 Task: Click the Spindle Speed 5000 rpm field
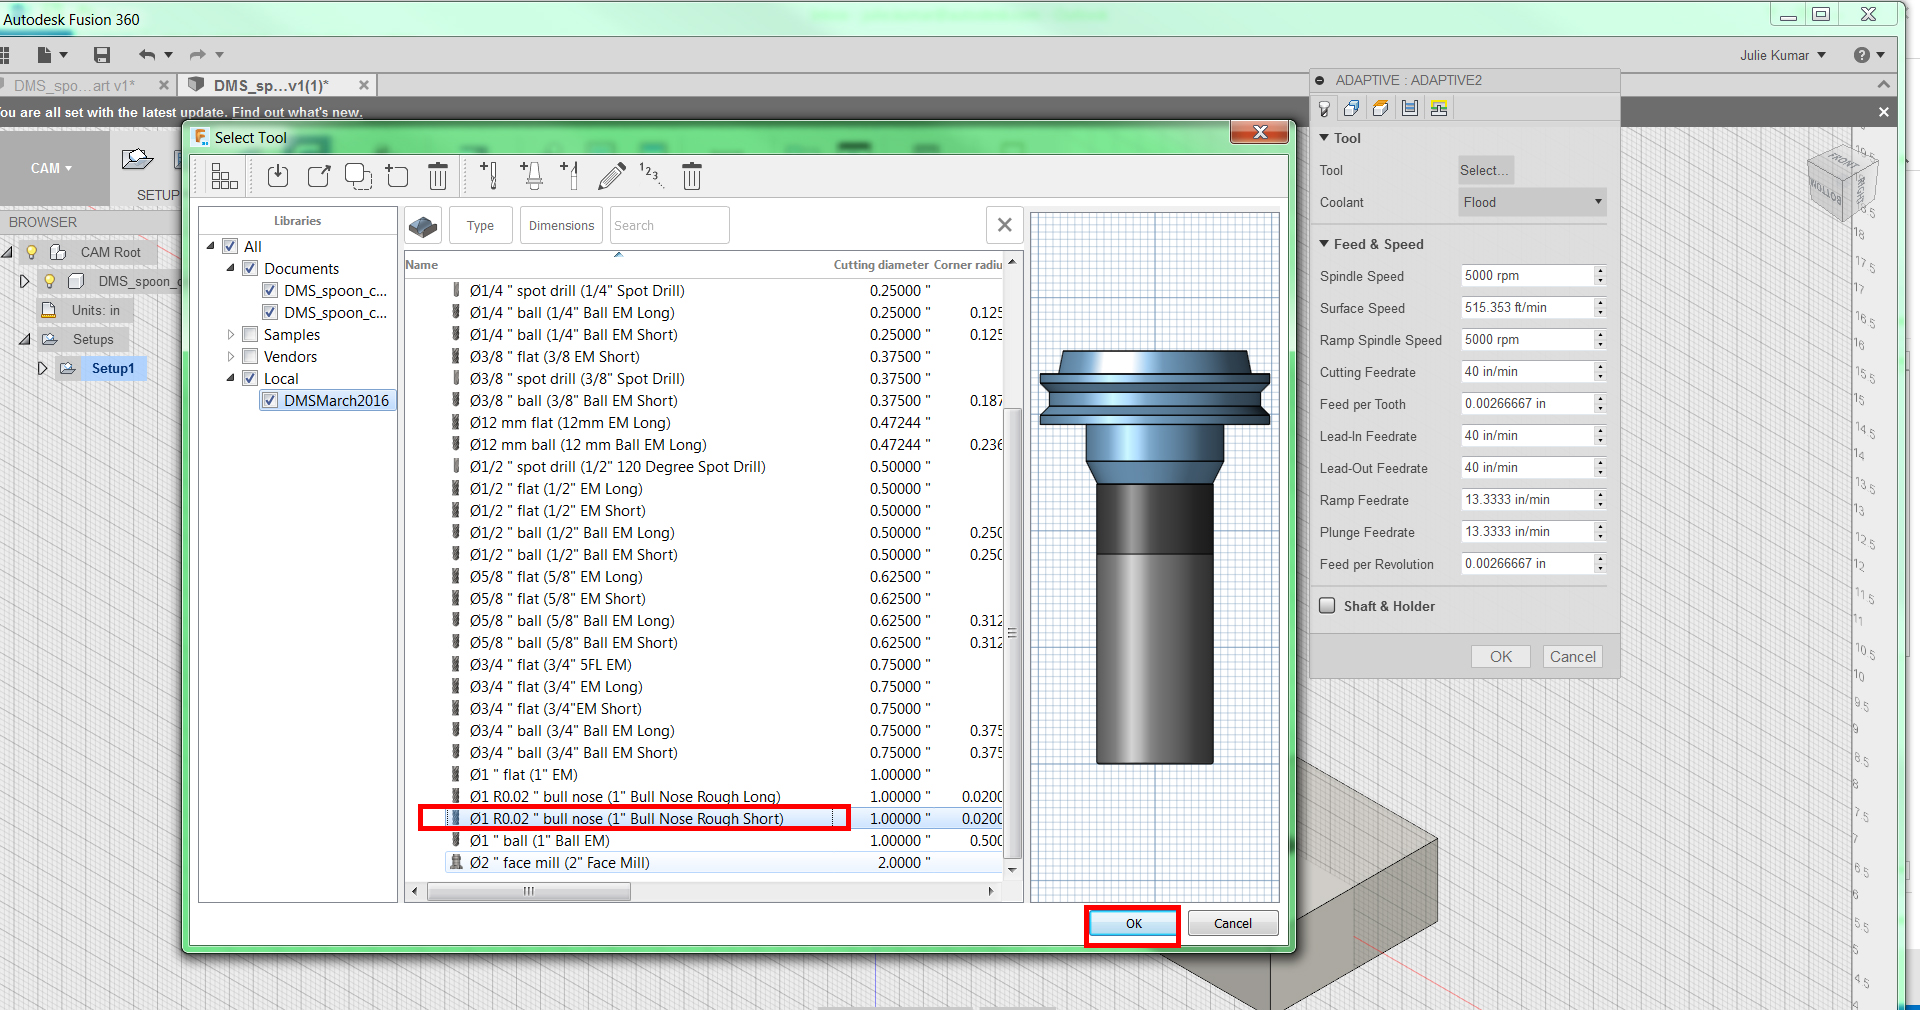[x=1526, y=276]
